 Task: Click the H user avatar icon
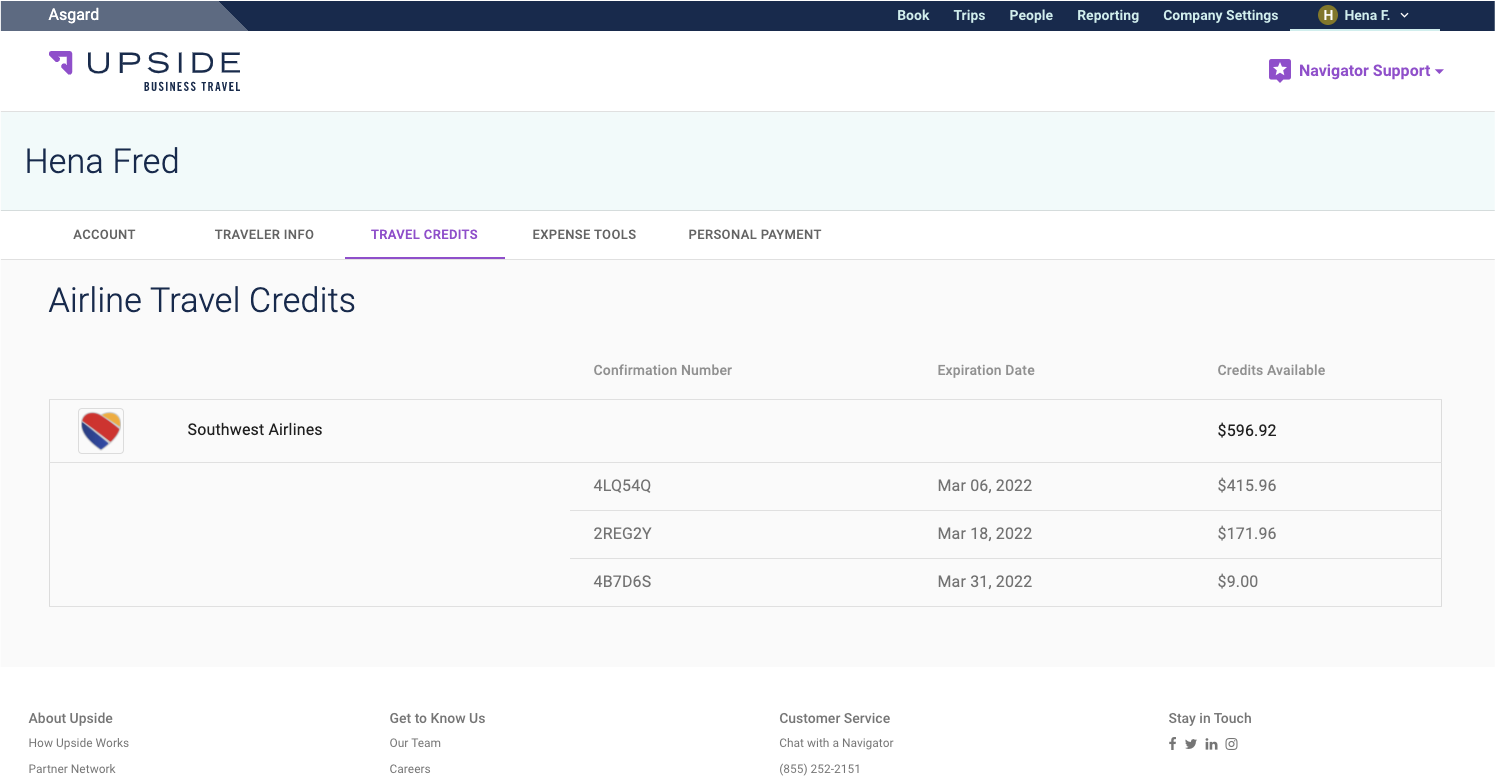point(1328,15)
